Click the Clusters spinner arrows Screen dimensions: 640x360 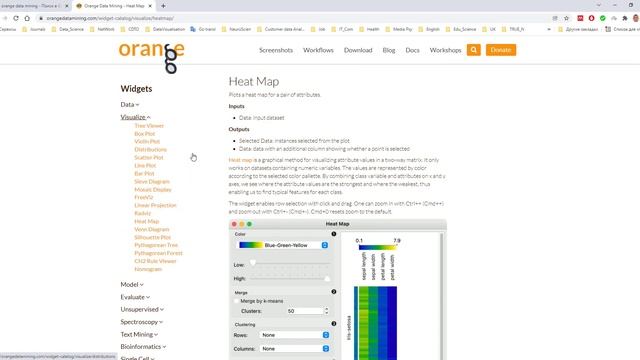[327, 311]
